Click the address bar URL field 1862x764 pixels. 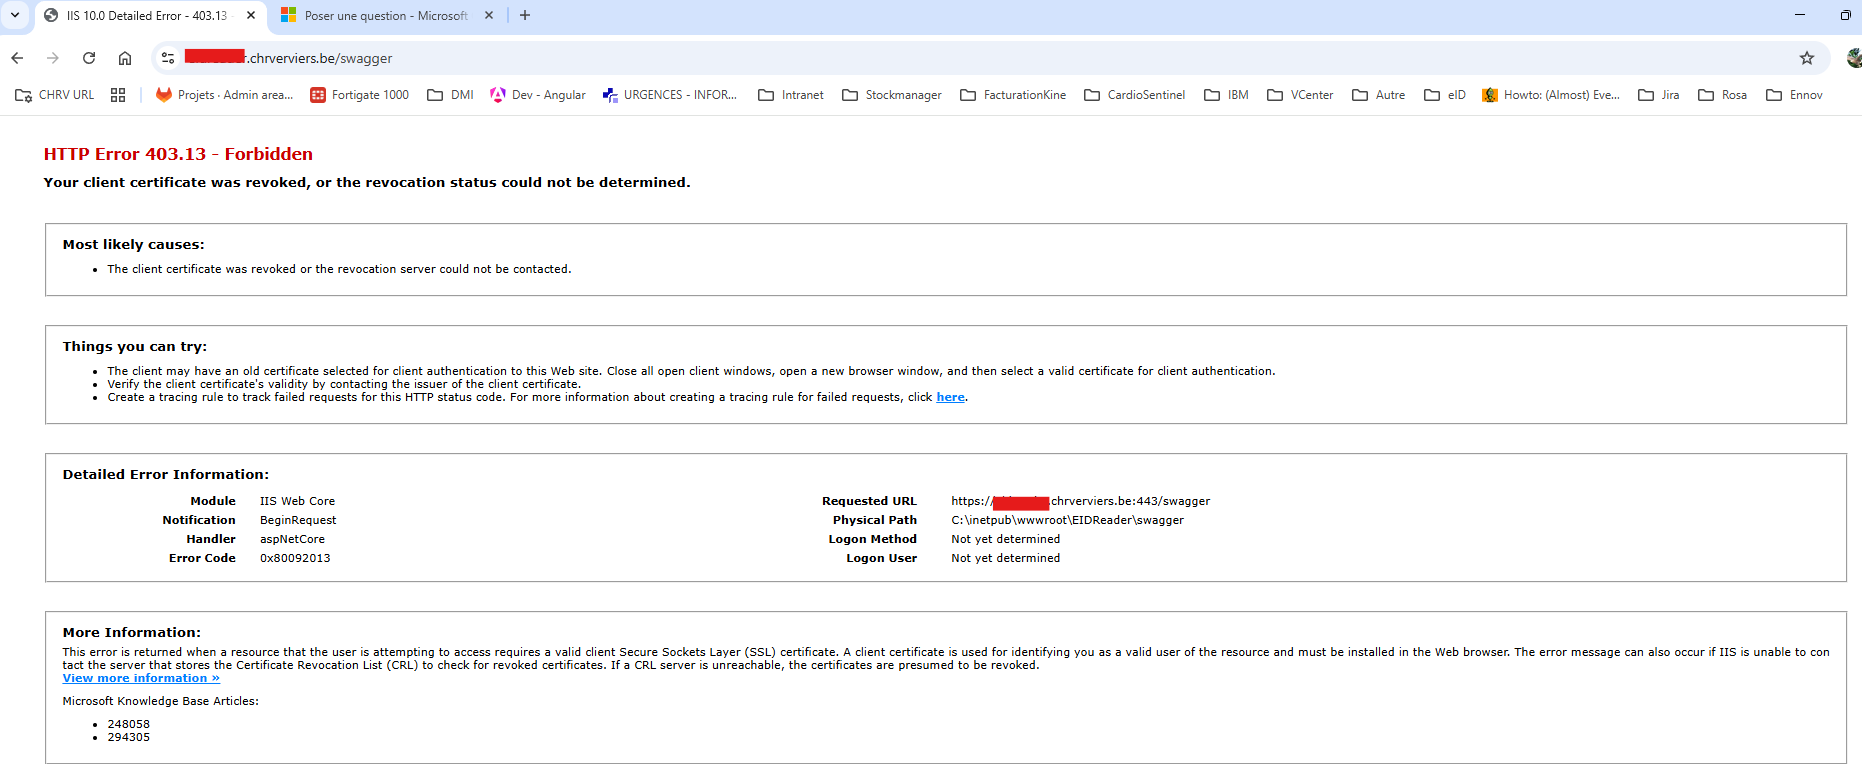[990, 58]
